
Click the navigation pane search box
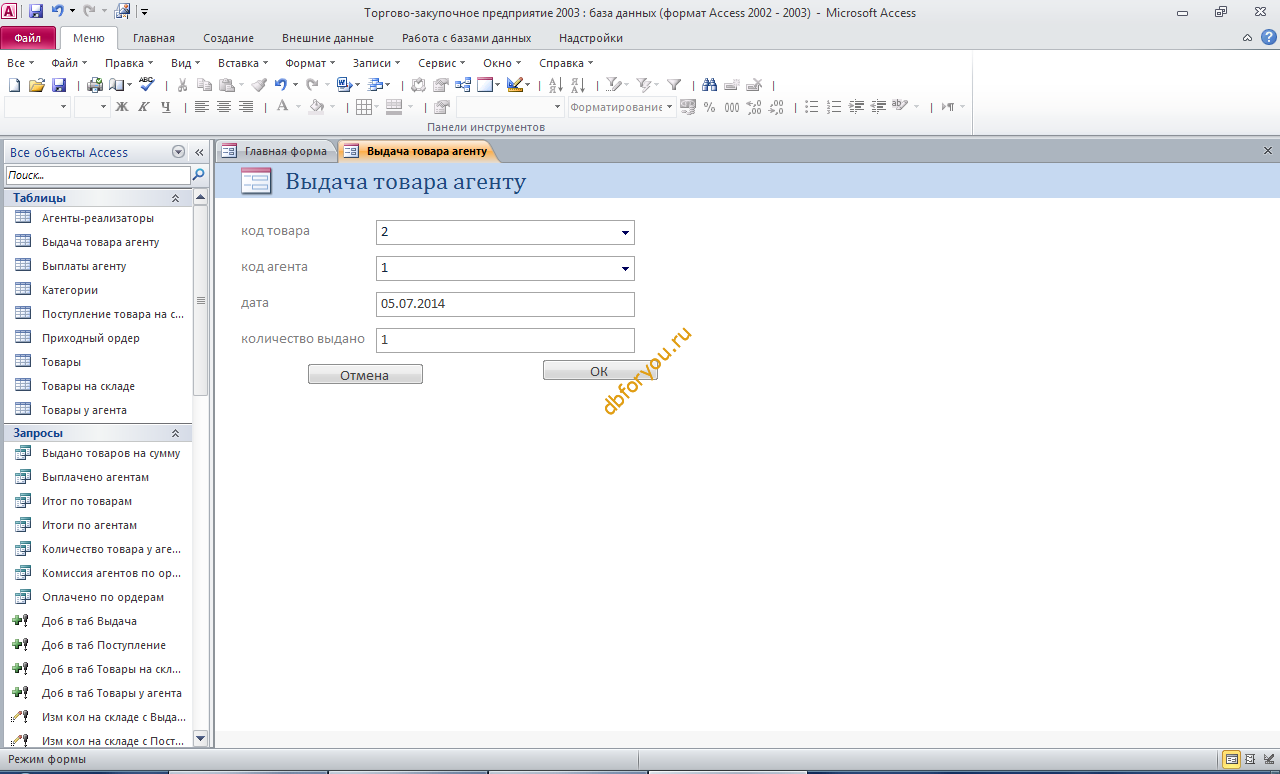tap(97, 175)
